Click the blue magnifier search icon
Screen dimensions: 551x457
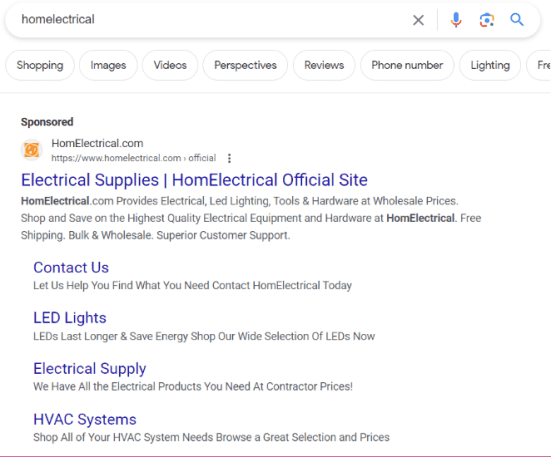point(517,19)
